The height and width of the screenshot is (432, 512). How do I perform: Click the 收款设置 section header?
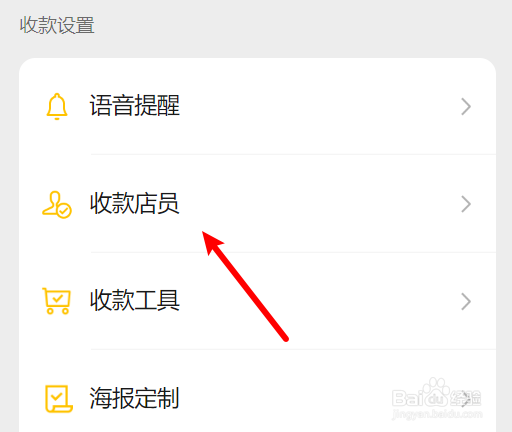coord(57,25)
